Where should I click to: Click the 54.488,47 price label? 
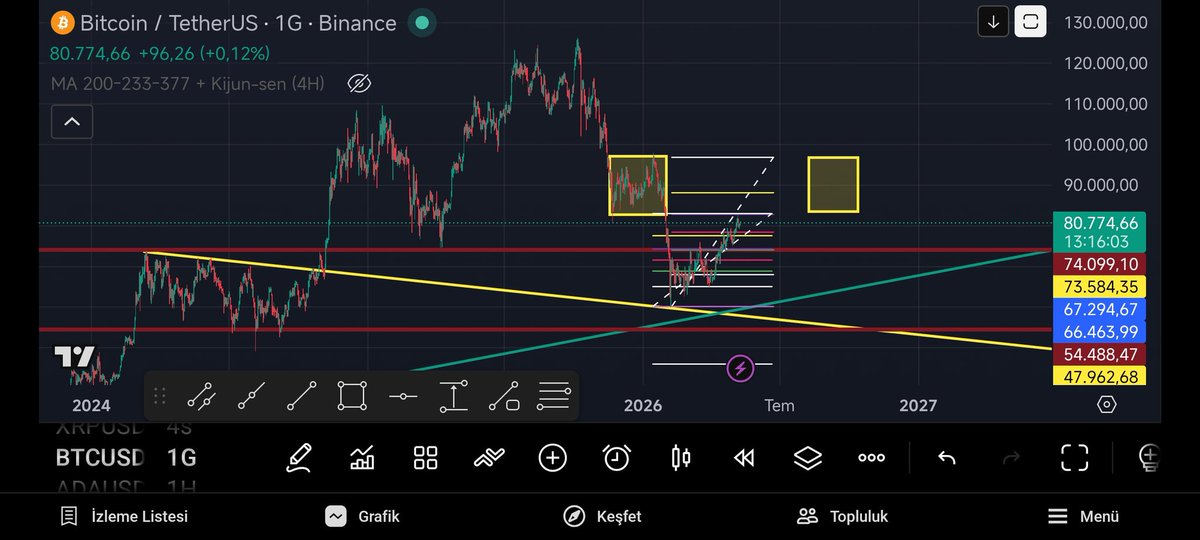click(1101, 354)
